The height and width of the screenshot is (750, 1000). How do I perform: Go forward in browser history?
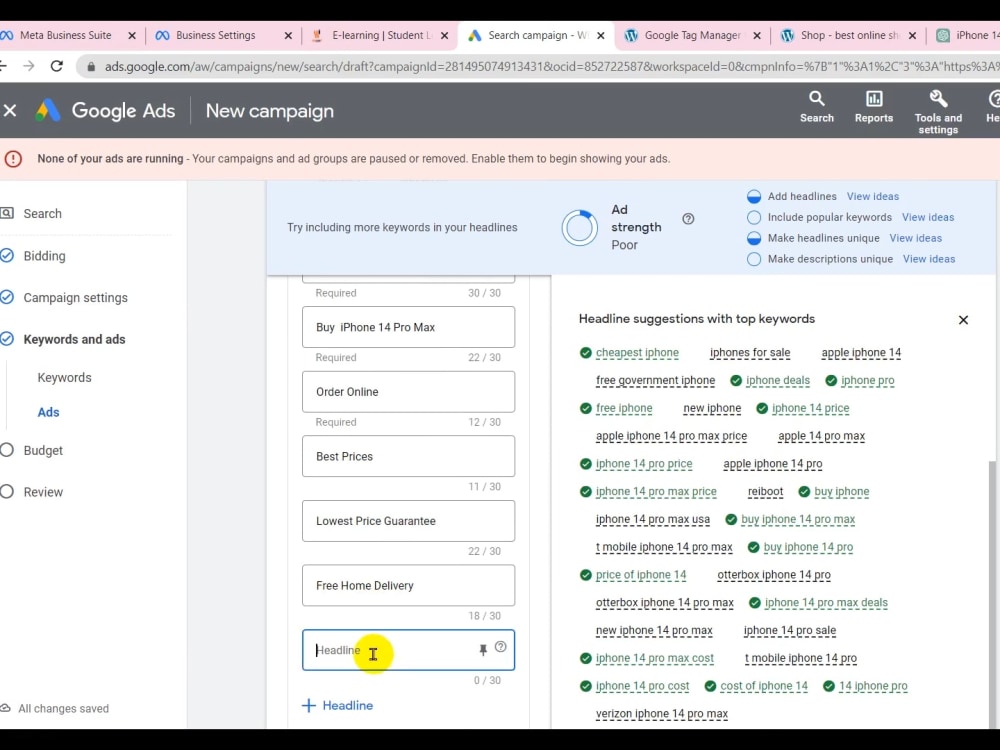[x=29, y=66]
